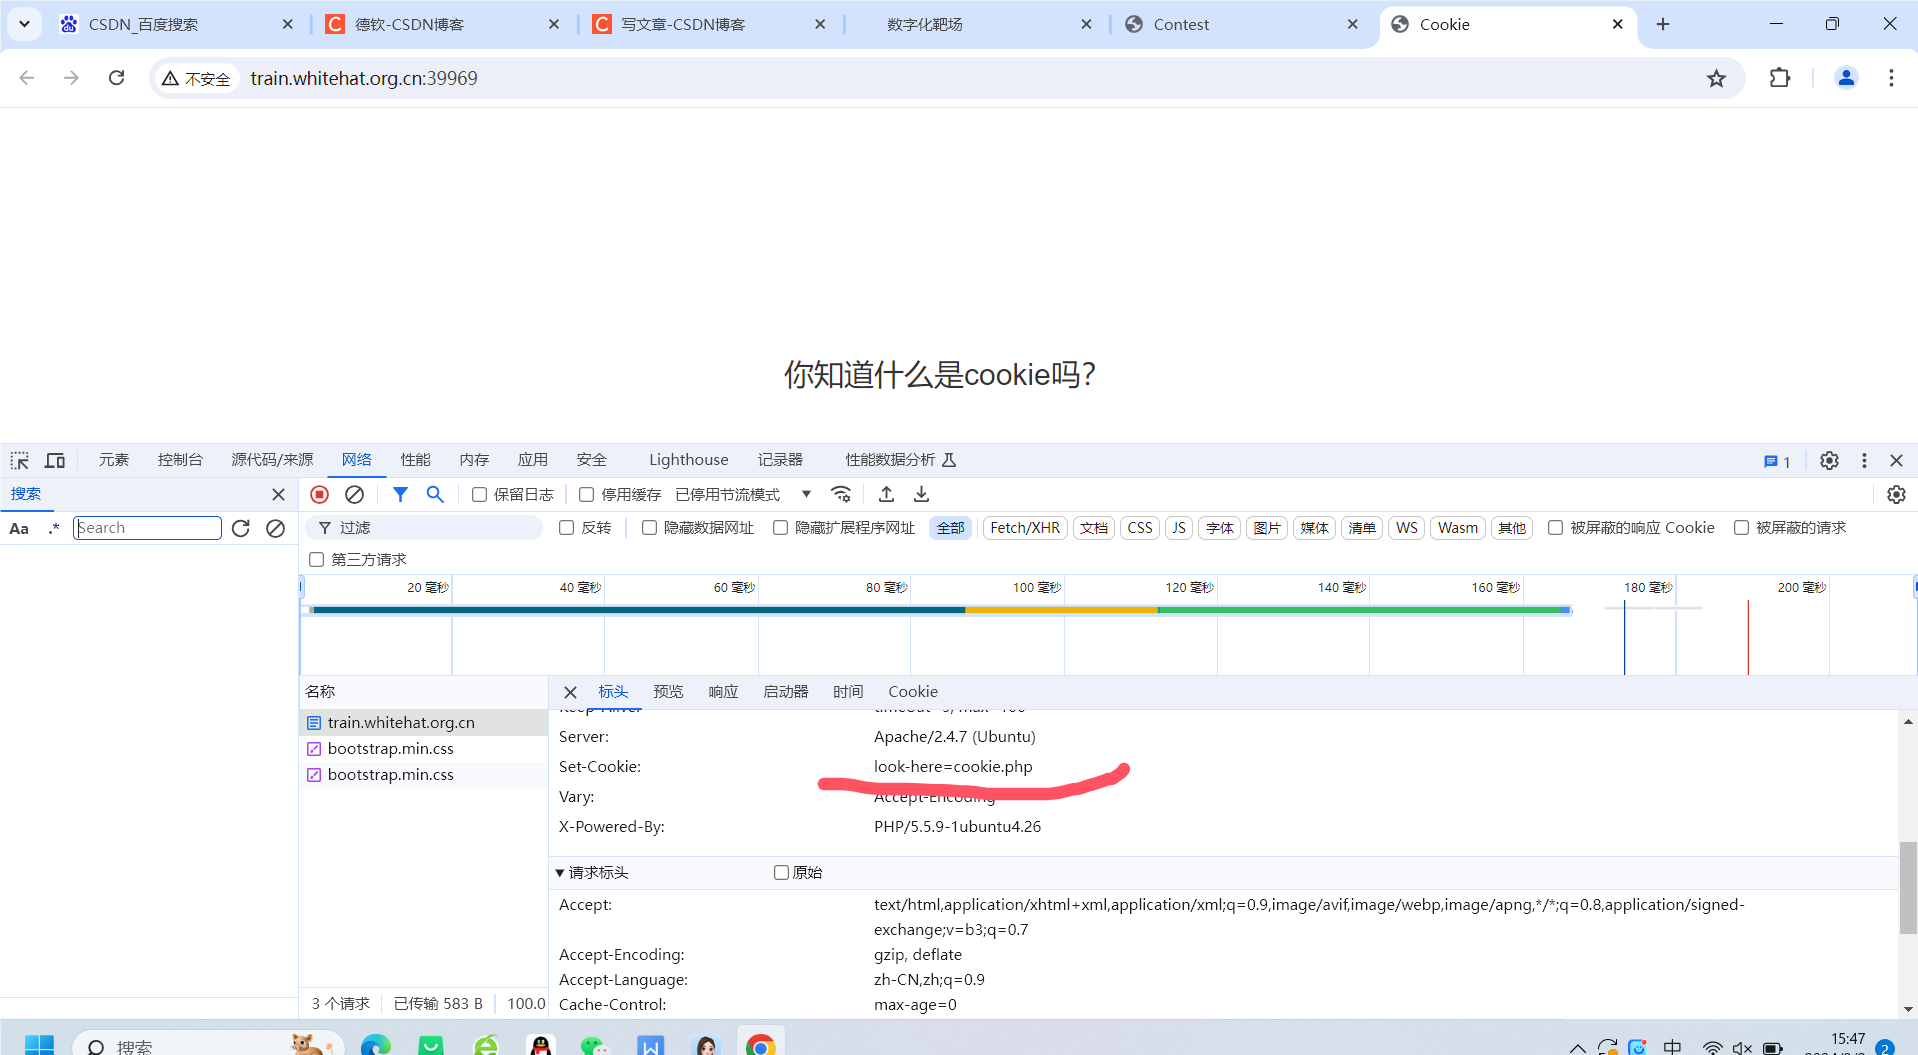Filter requests by Fetch/XHR
Viewport: 1918px width, 1055px height.
pyautogui.click(x=1025, y=528)
